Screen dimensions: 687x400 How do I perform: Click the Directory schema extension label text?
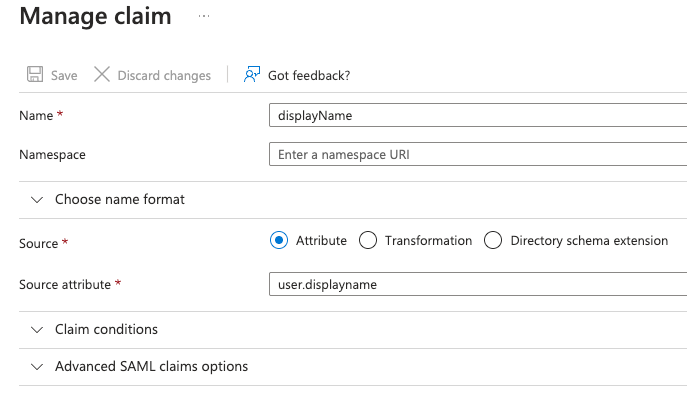589,241
